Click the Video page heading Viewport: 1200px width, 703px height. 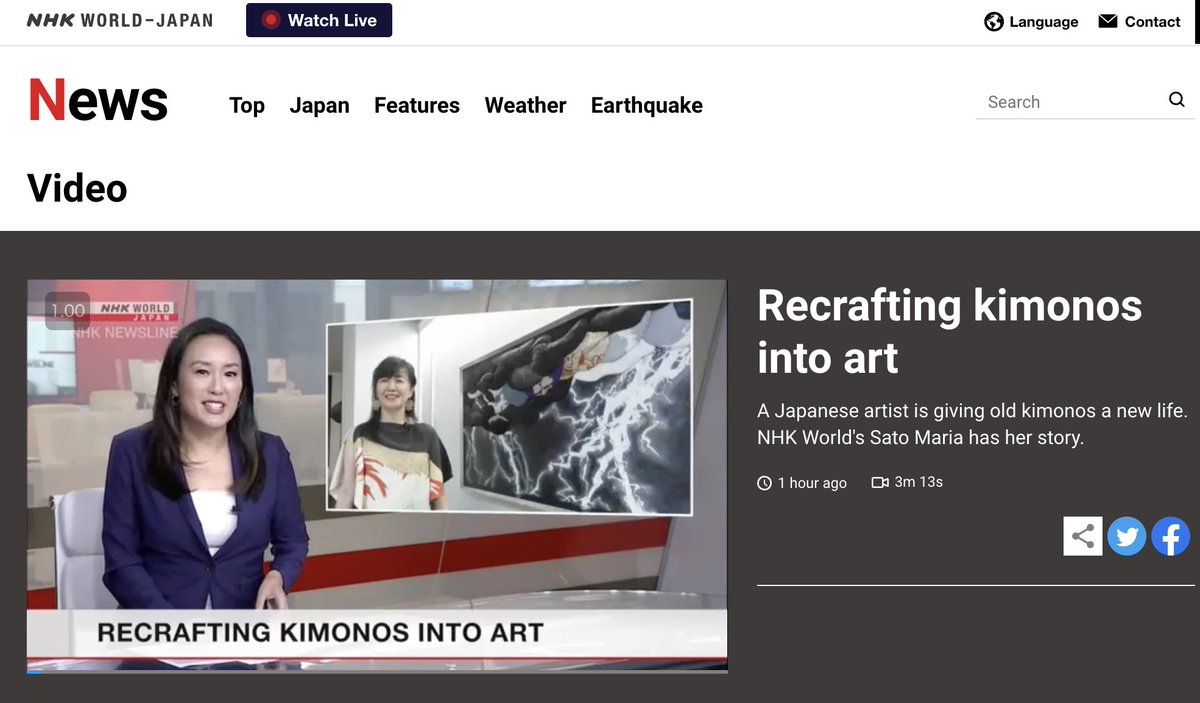[77, 188]
